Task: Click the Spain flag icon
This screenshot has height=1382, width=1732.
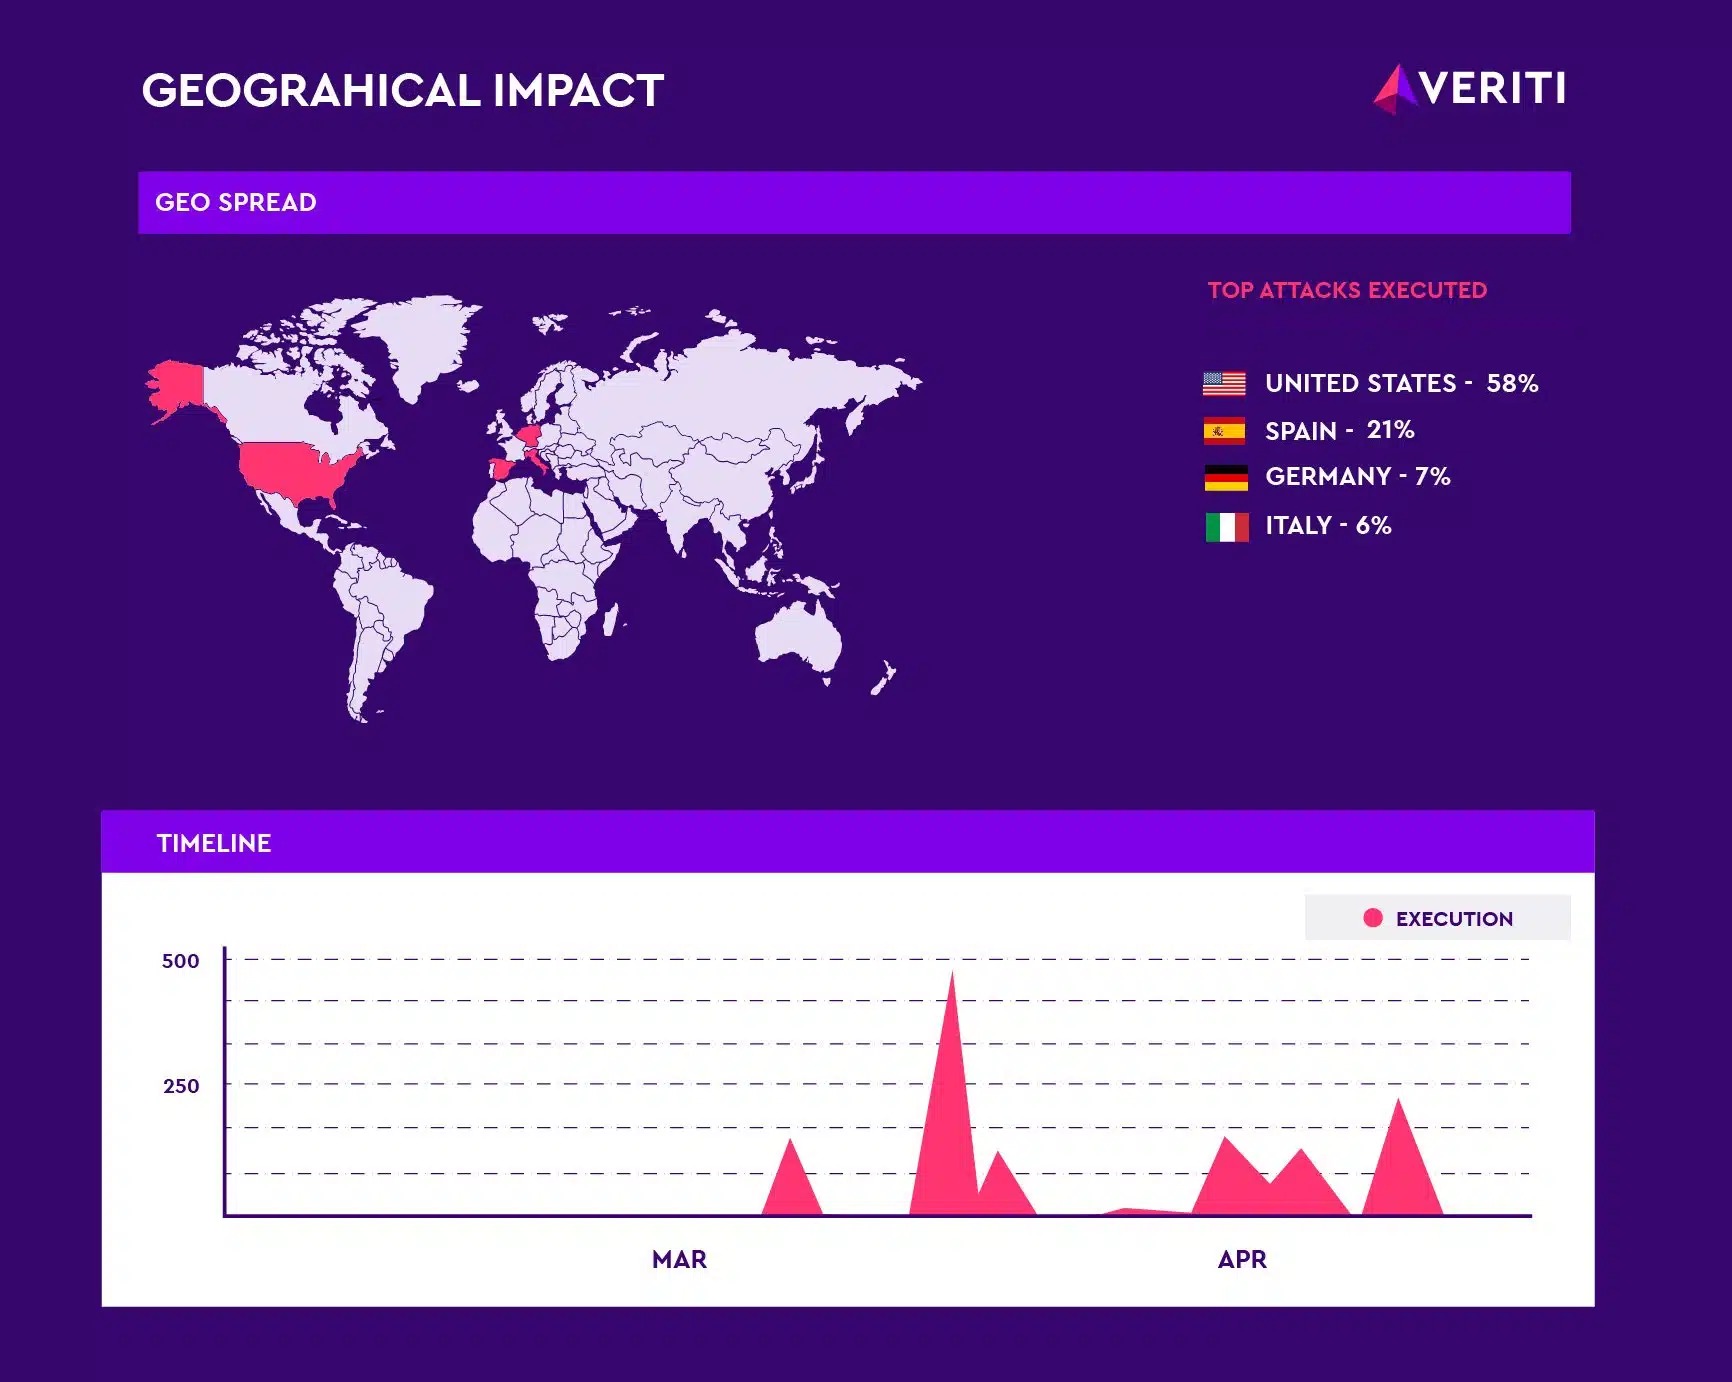Action: (1224, 431)
